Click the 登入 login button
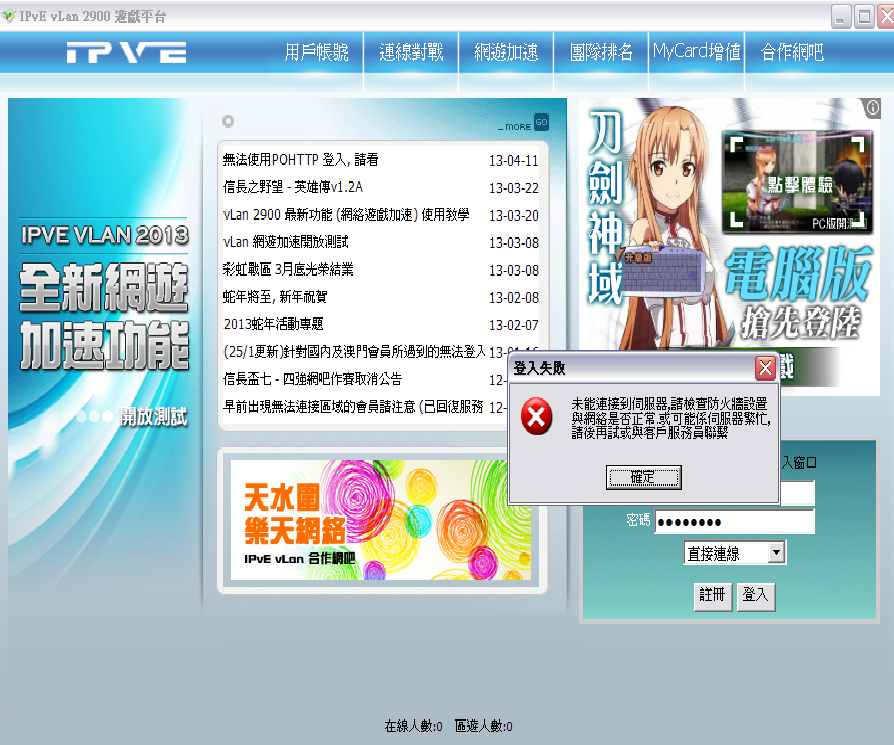Screen dimensions: 894x745 tap(755, 596)
